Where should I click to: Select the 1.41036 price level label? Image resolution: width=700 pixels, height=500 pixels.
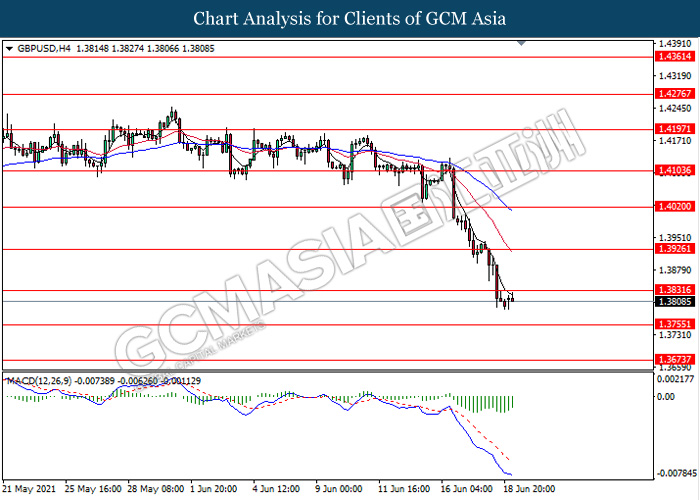click(675, 170)
